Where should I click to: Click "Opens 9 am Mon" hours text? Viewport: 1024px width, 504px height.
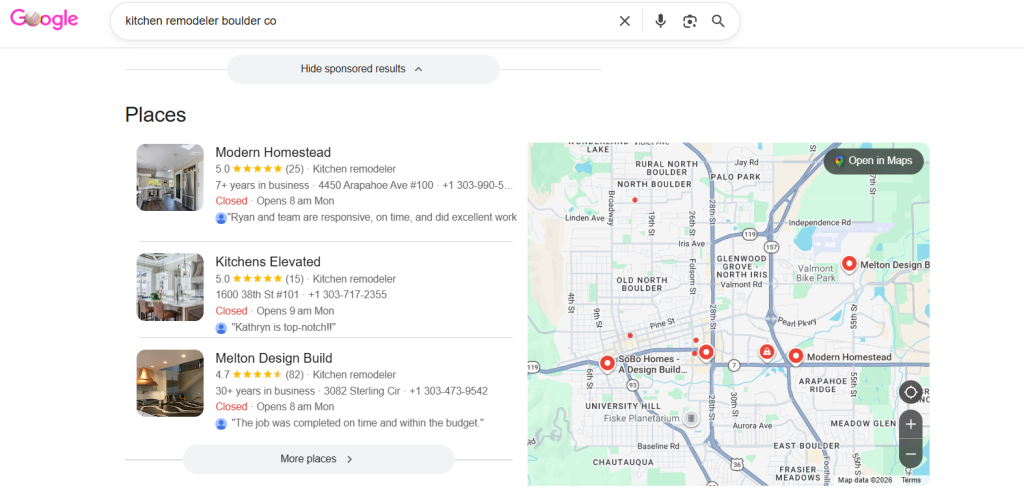click(295, 311)
